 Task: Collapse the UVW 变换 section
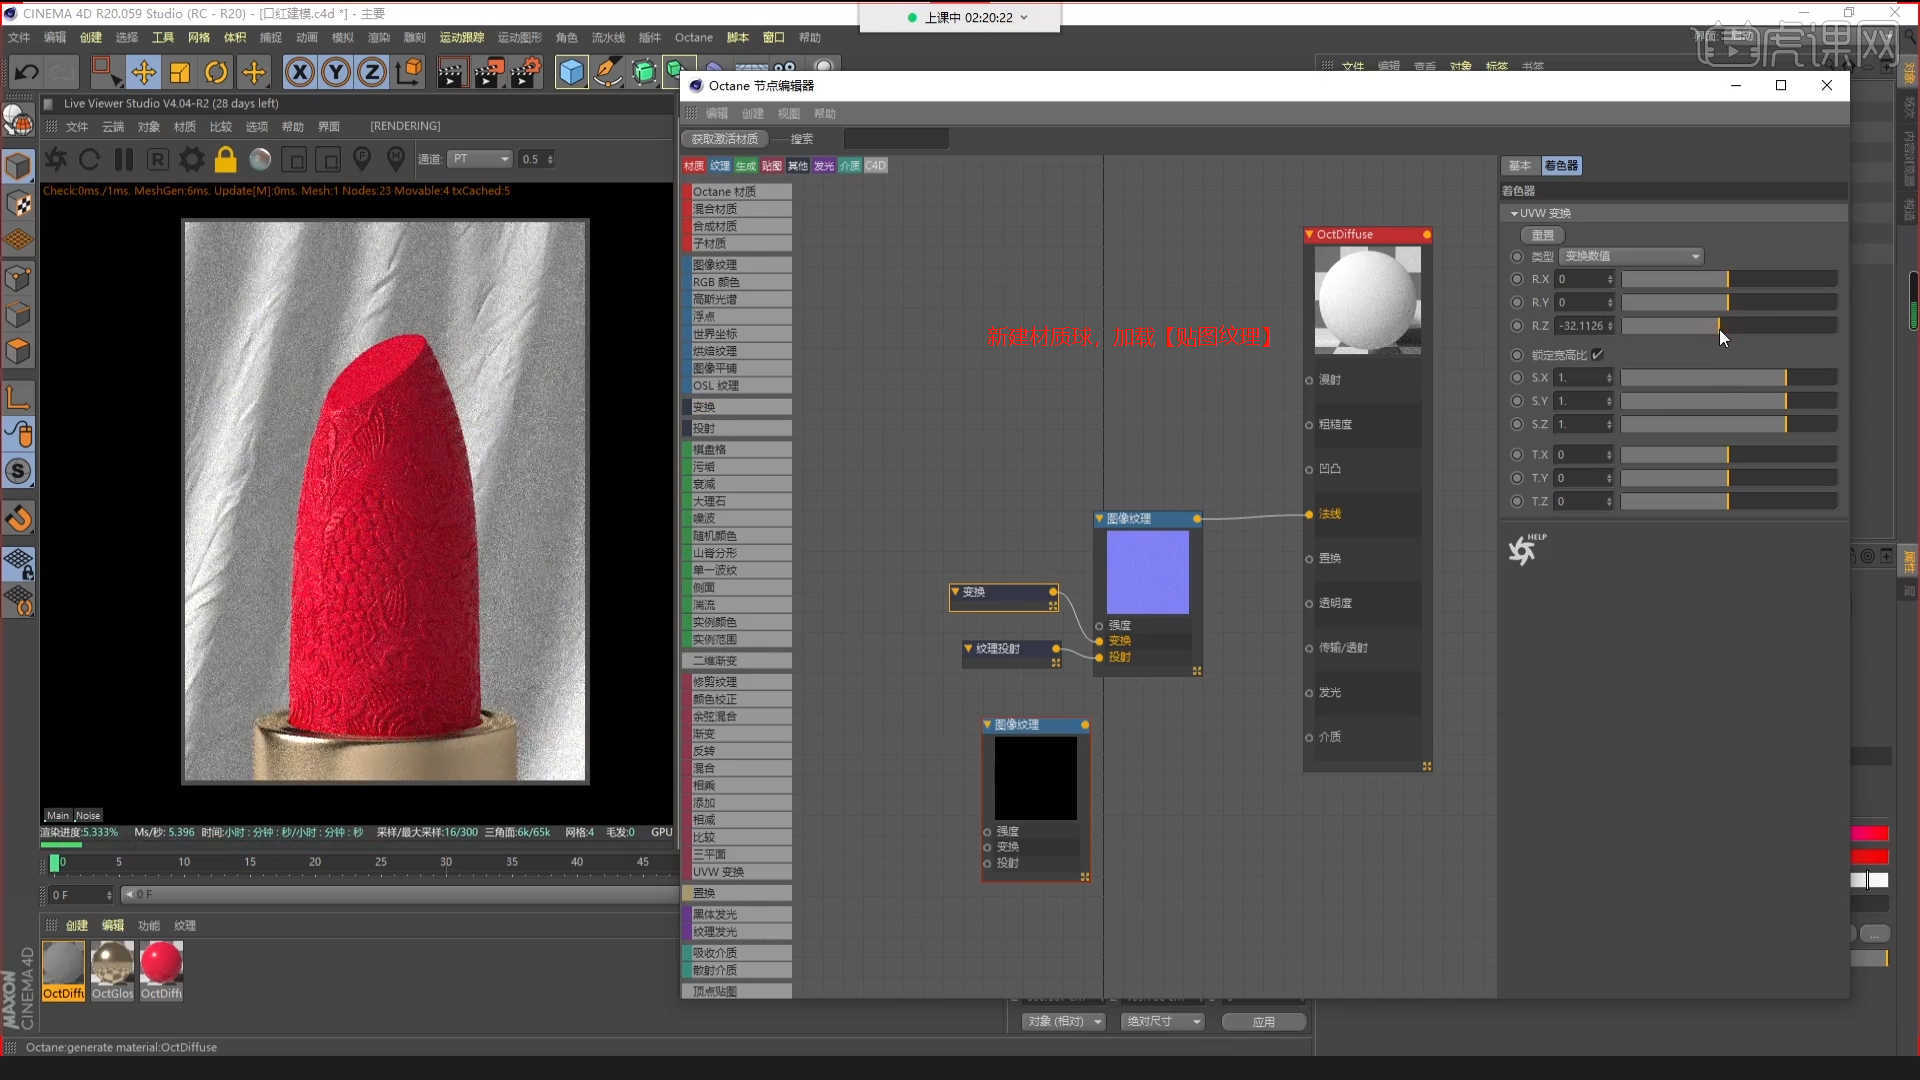point(1514,213)
